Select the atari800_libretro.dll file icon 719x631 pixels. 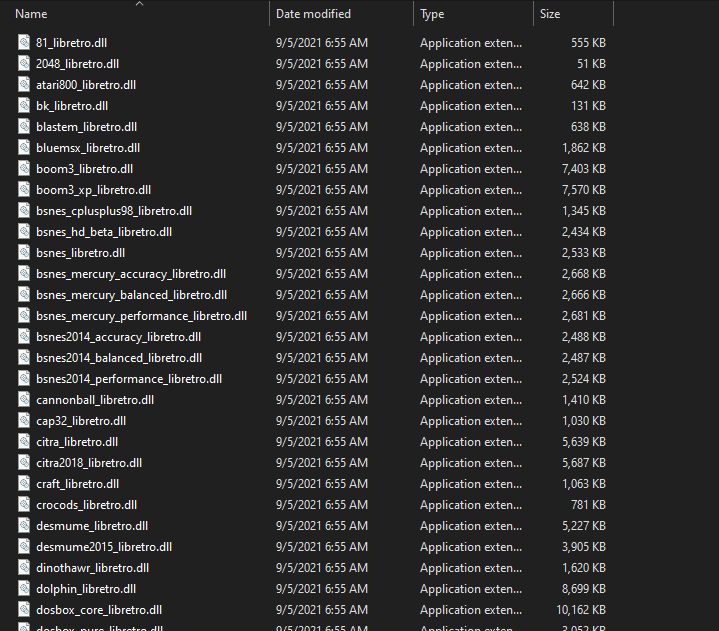point(24,85)
